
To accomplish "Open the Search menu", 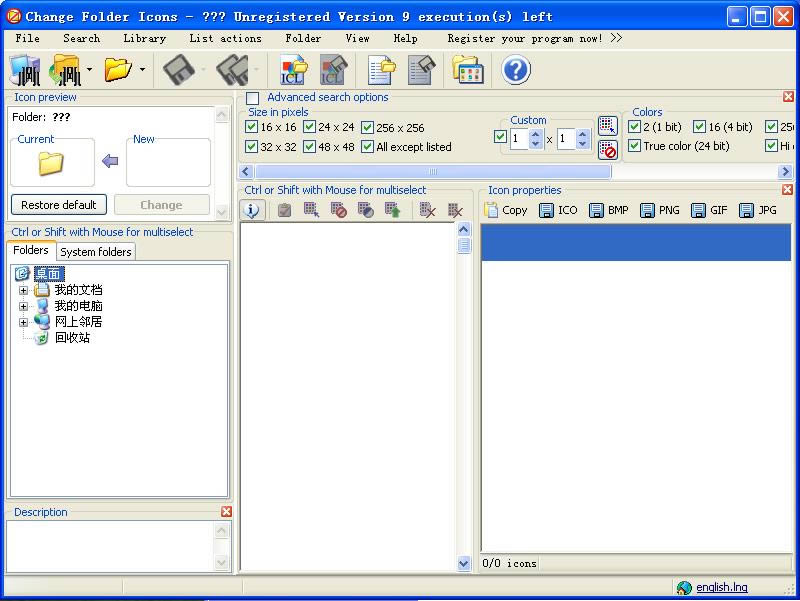I will pyautogui.click(x=82, y=38).
